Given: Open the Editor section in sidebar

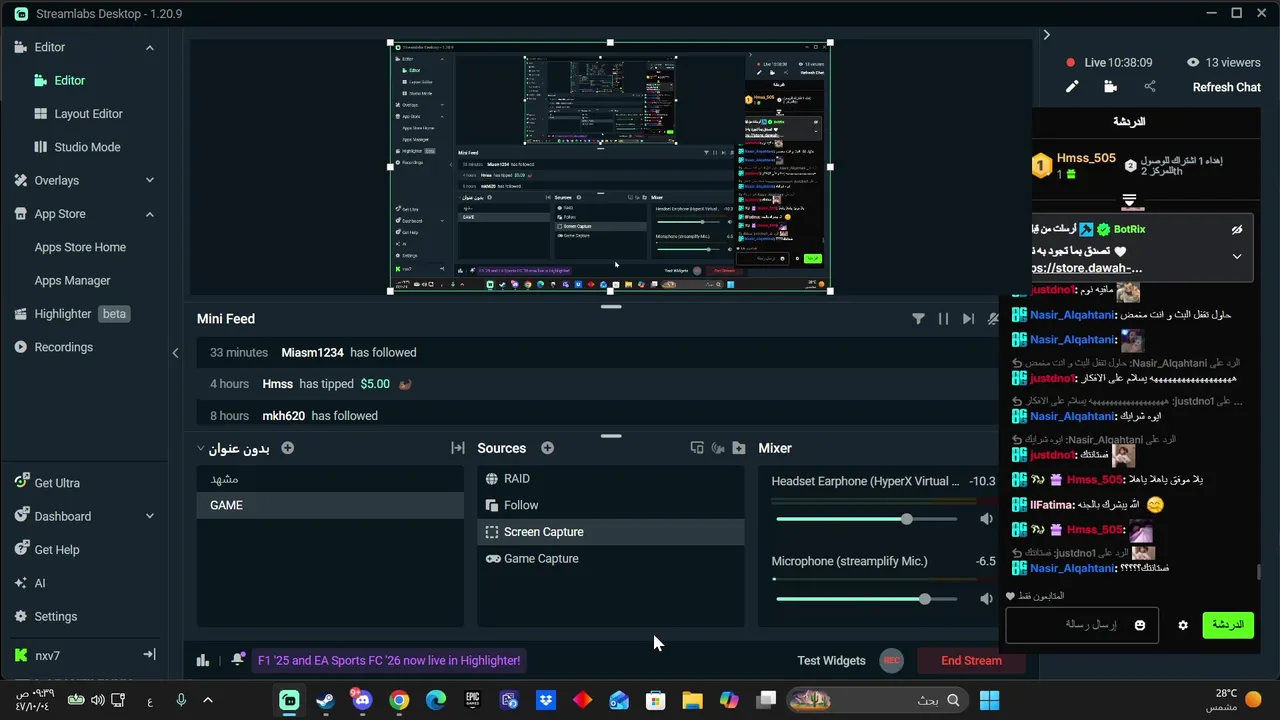Looking at the screenshot, I should point(50,47).
